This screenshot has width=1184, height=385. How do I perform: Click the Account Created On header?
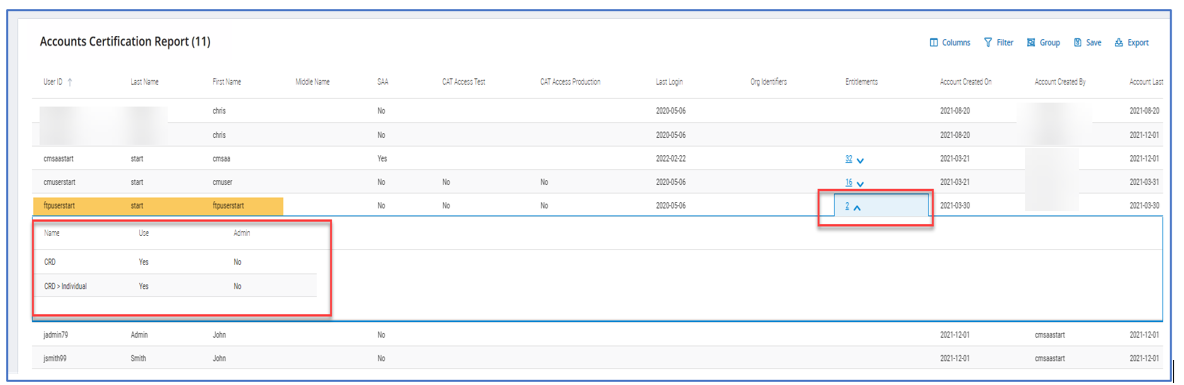point(966,81)
